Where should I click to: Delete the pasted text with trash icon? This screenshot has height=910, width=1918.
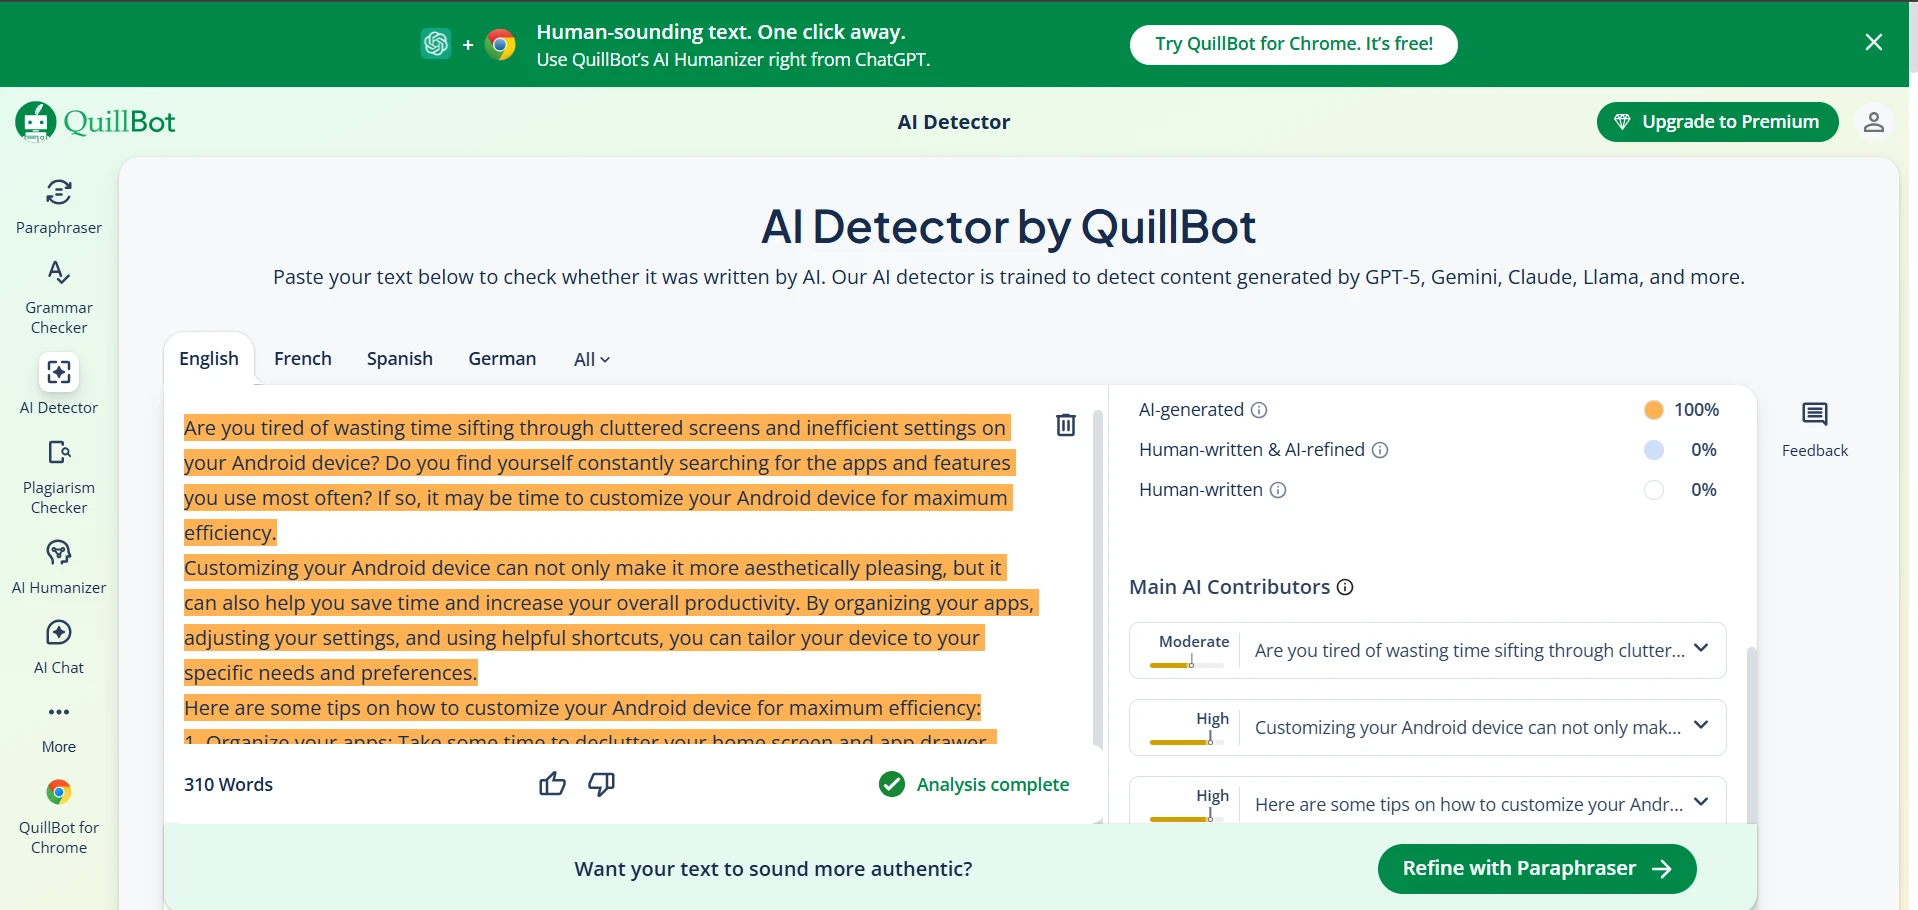pyautogui.click(x=1066, y=424)
